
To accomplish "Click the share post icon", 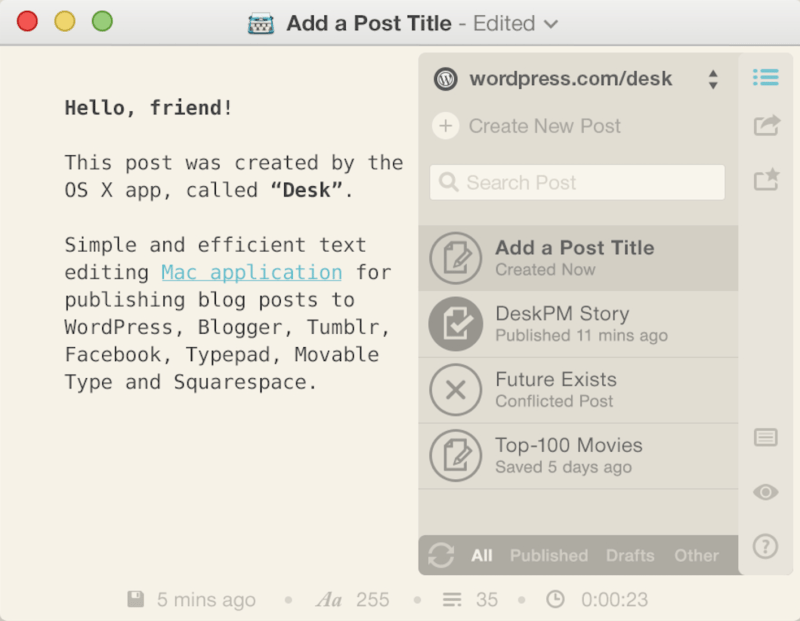I will point(766,125).
